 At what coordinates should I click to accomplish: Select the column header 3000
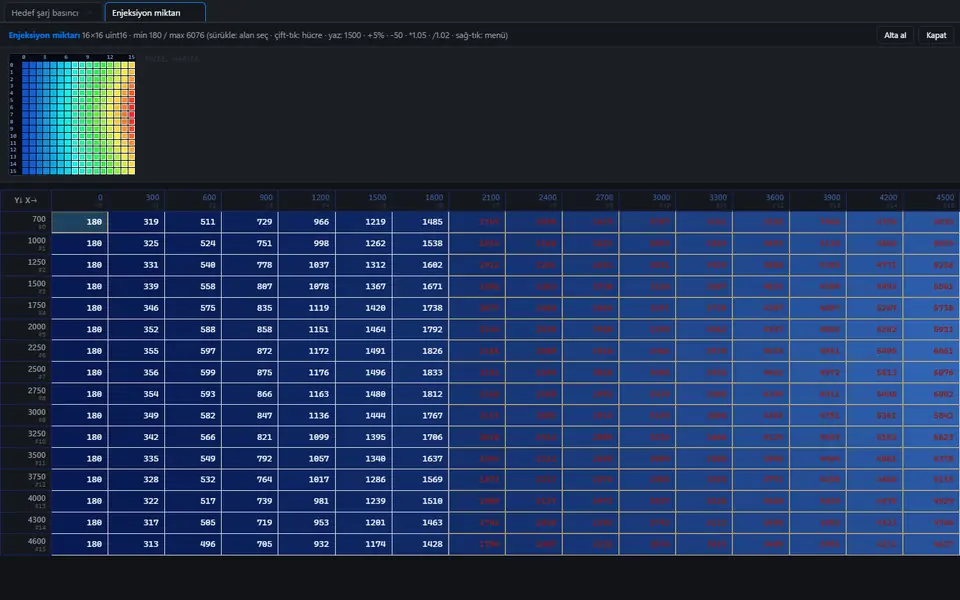coord(647,200)
